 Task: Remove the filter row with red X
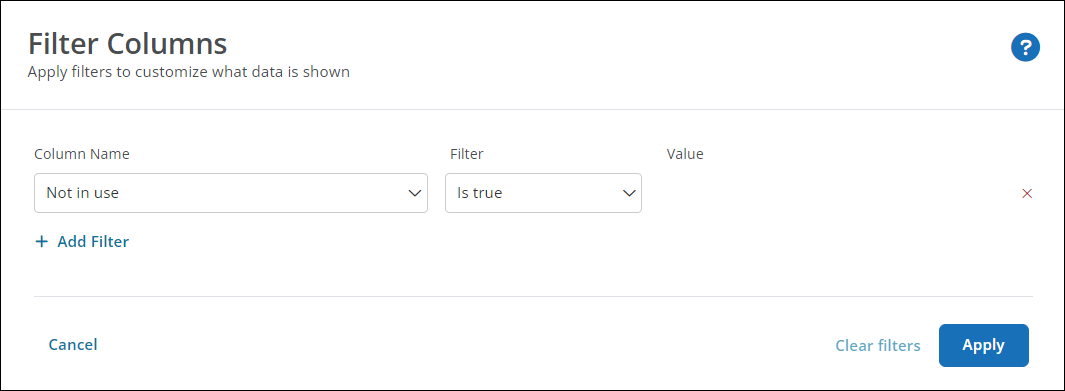(1027, 193)
